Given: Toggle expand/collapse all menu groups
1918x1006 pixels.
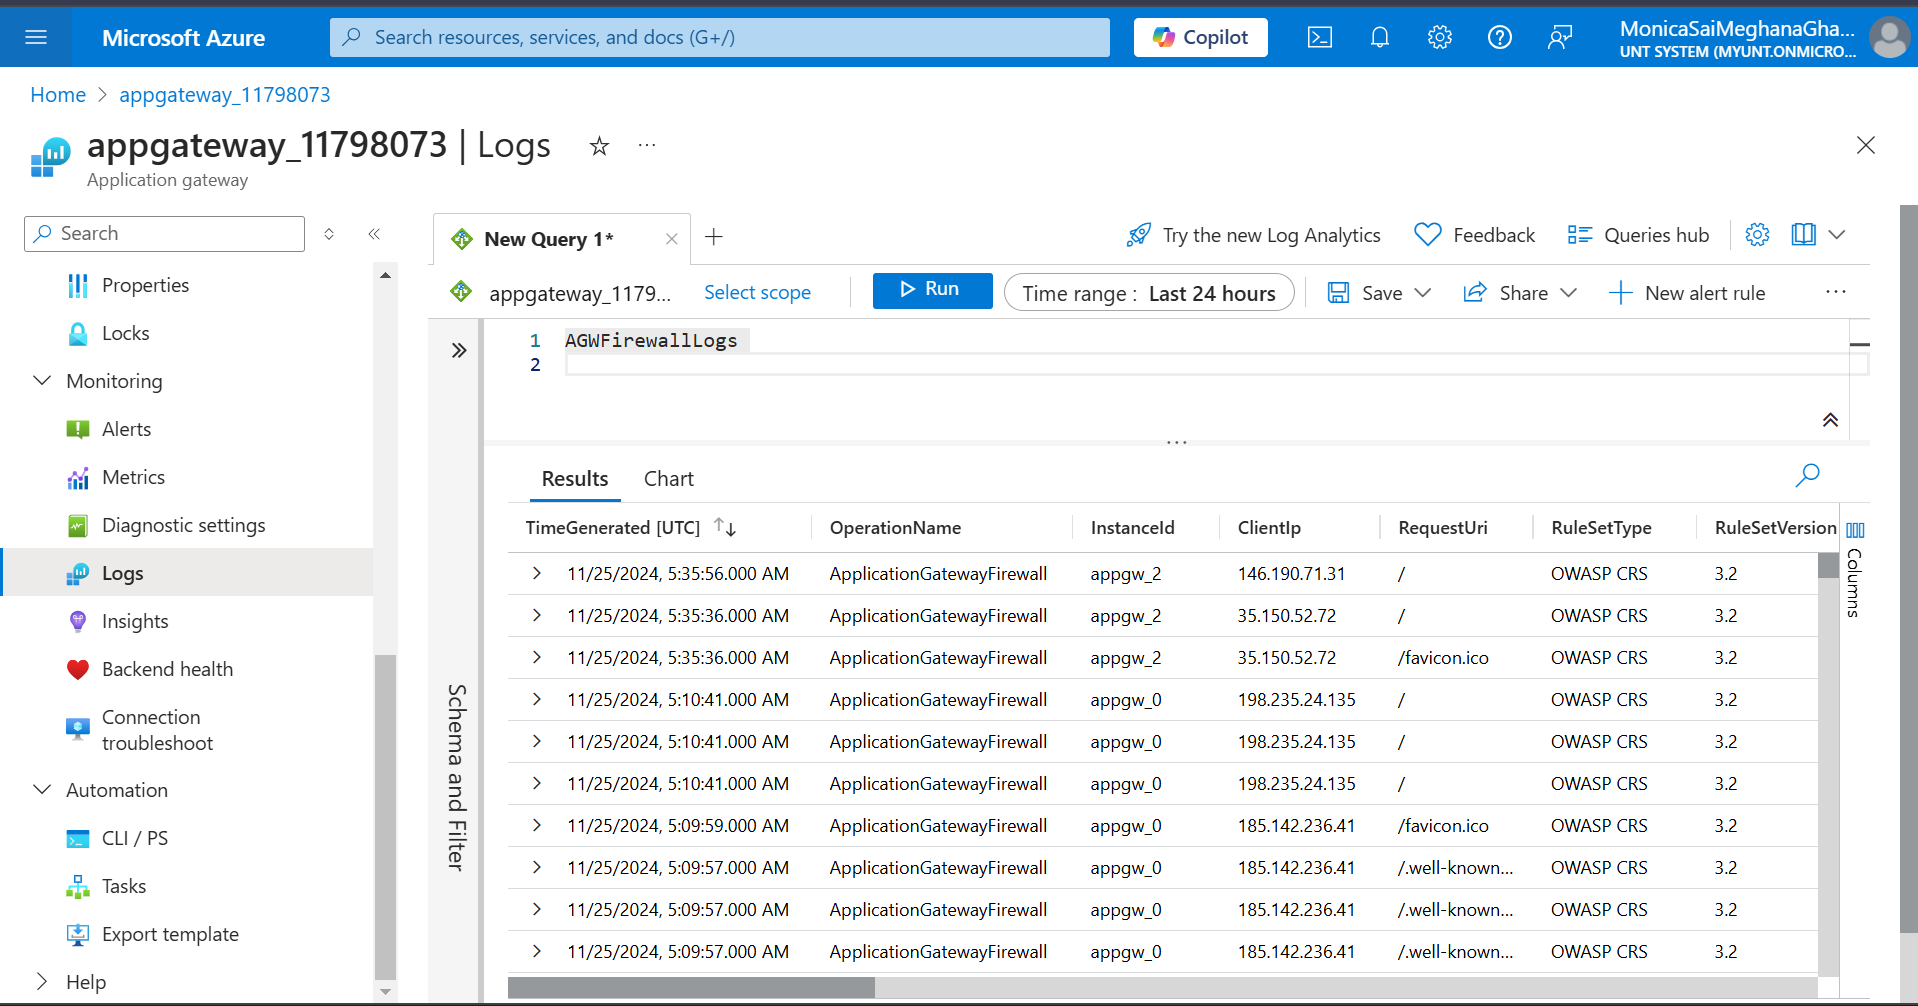Looking at the screenshot, I should [x=329, y=234].
